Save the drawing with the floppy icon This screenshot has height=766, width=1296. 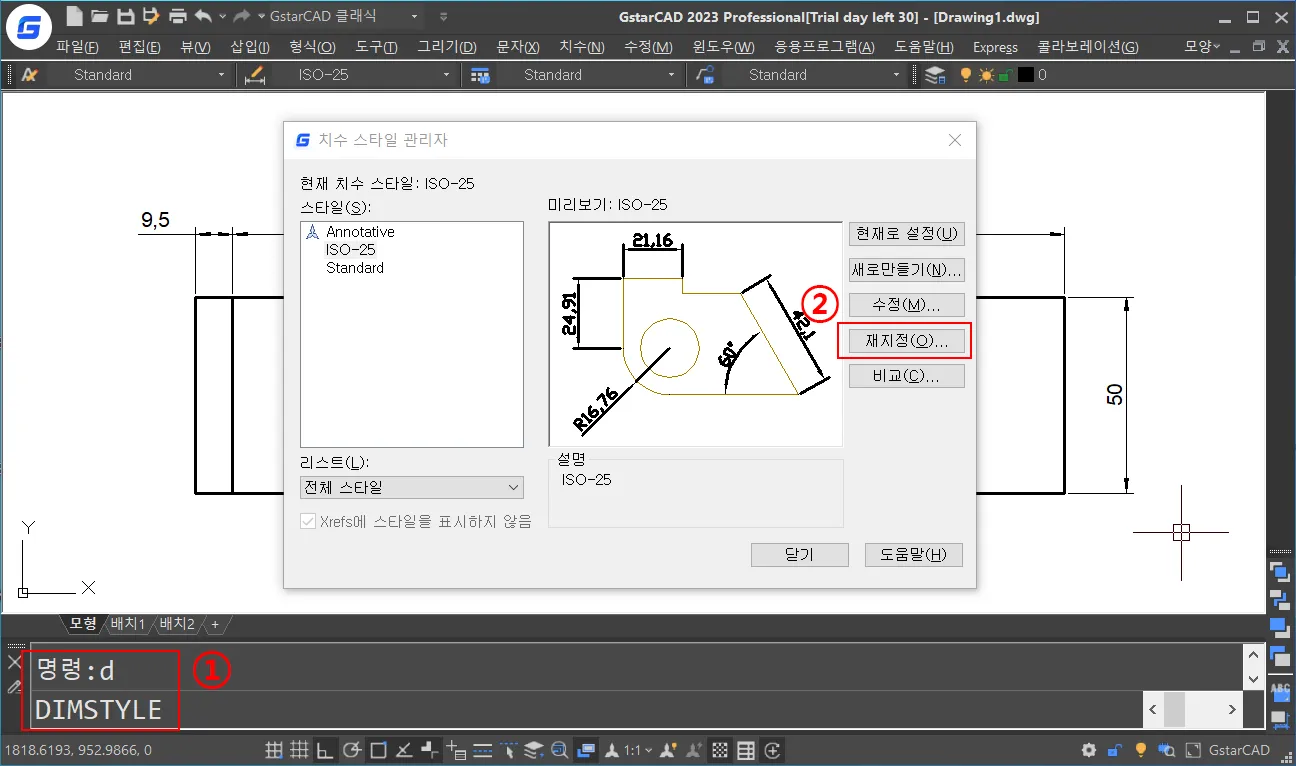125,16
